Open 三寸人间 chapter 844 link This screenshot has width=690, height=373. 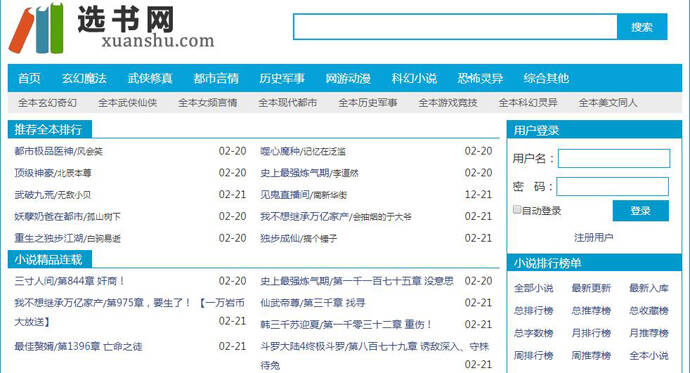[70, 281]
